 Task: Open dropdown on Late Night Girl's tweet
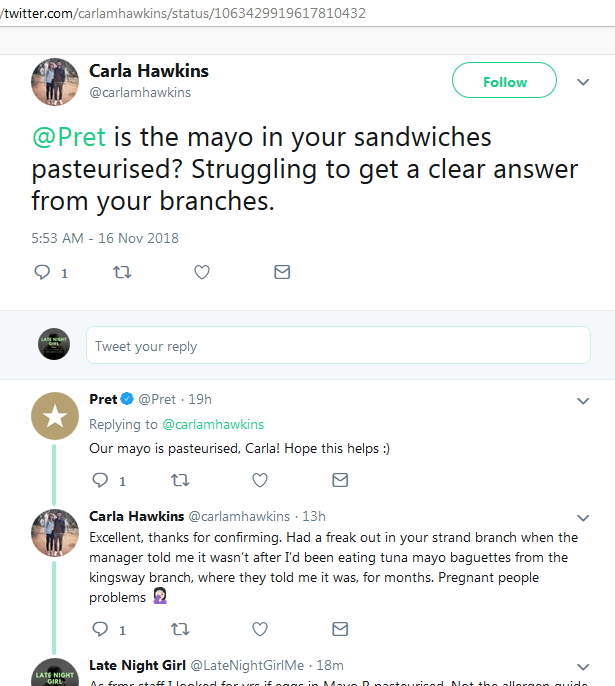click(584, 665)
